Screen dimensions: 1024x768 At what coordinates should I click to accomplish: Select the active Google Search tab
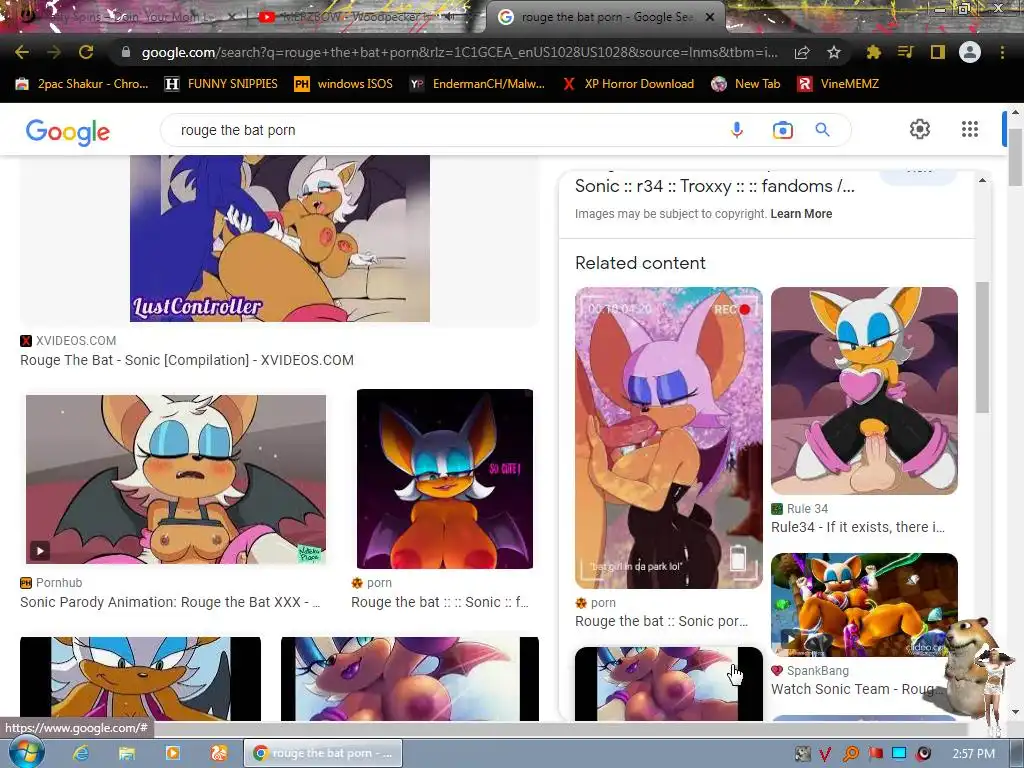pos(604,17)
